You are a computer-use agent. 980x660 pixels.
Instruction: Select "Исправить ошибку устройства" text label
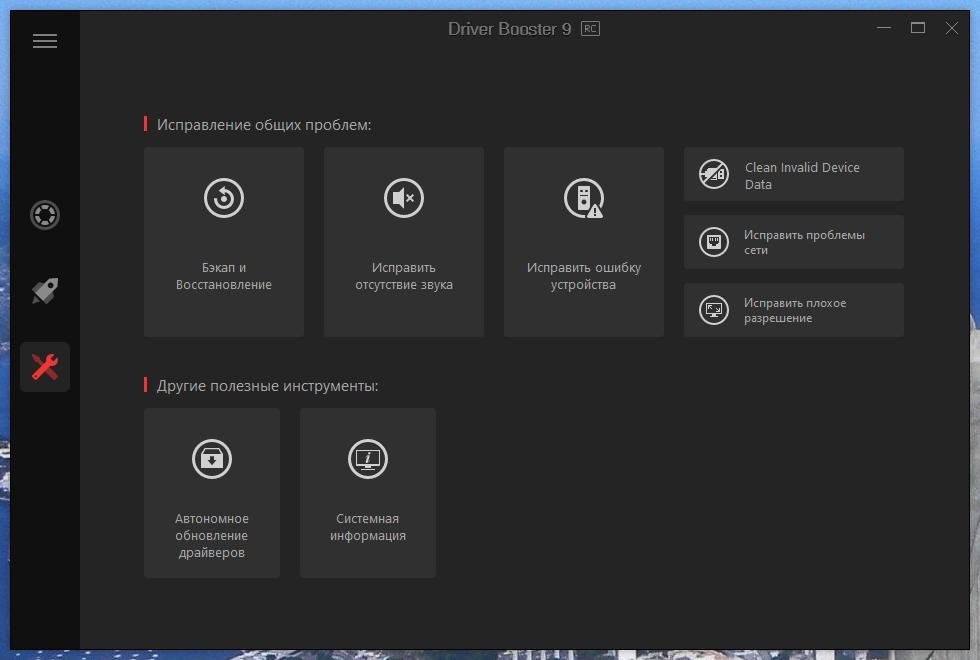coord(584,276)
